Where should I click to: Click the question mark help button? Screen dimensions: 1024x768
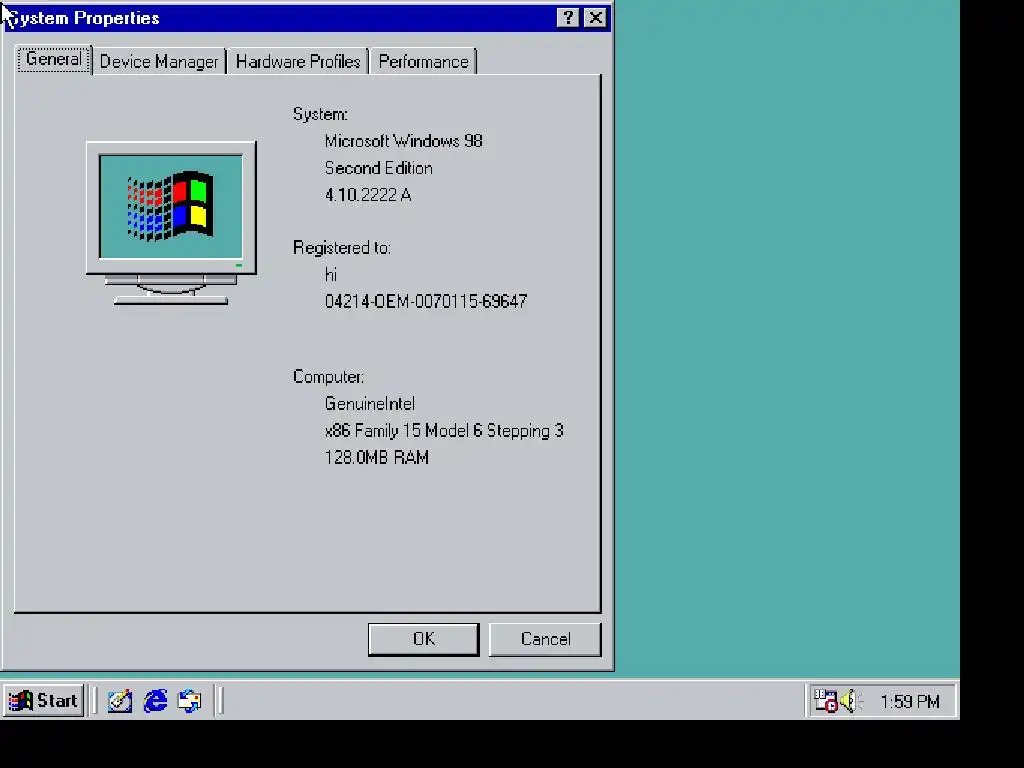click(x=568, y=18)
